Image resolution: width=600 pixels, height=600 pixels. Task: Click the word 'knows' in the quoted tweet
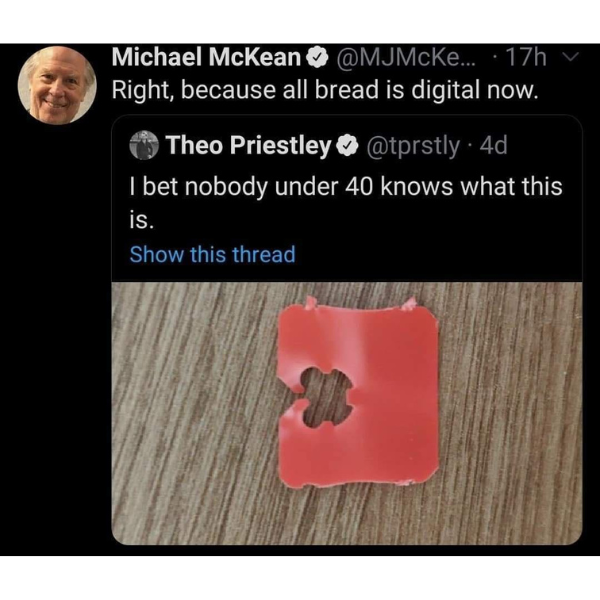417,187
